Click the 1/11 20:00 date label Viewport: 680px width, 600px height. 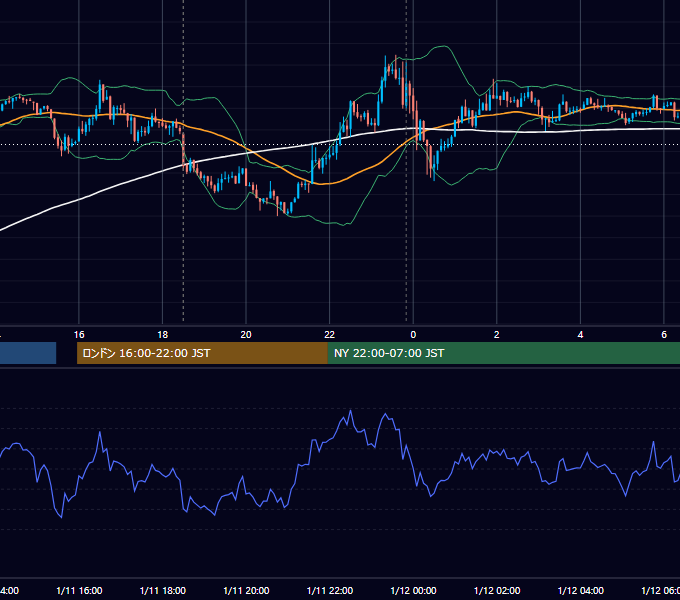246,590
